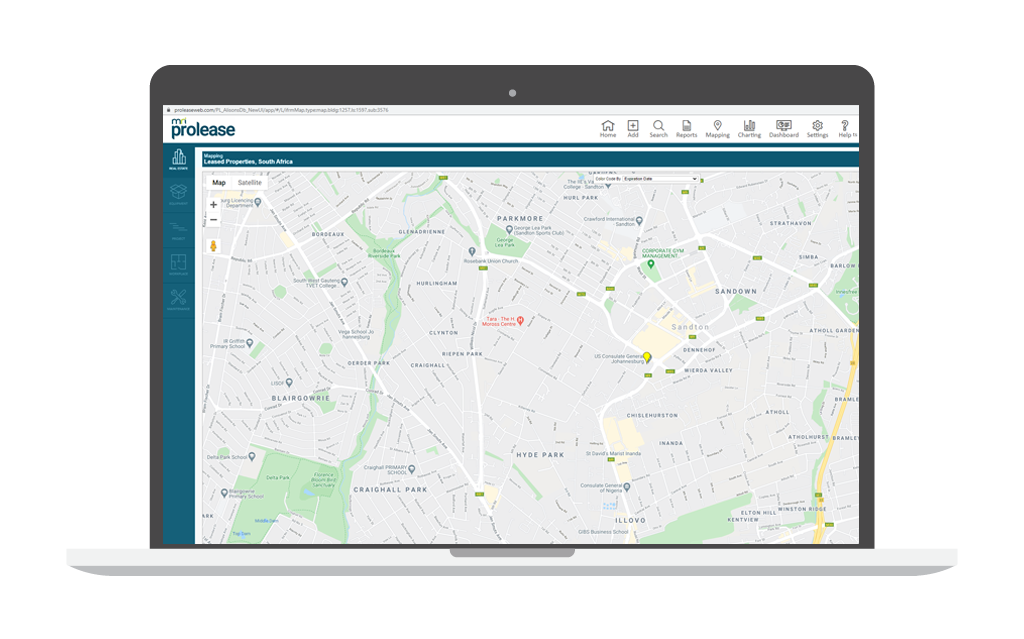
Task: Click the HURLINGHAM label on map
Action: [x=437, y=284]
